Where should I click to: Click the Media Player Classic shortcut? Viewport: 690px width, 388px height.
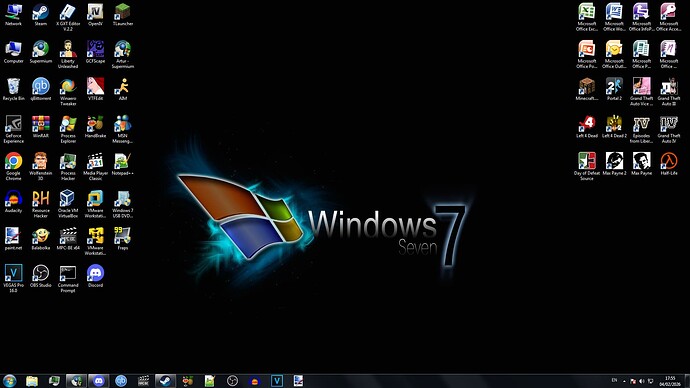tap(95, 167)
